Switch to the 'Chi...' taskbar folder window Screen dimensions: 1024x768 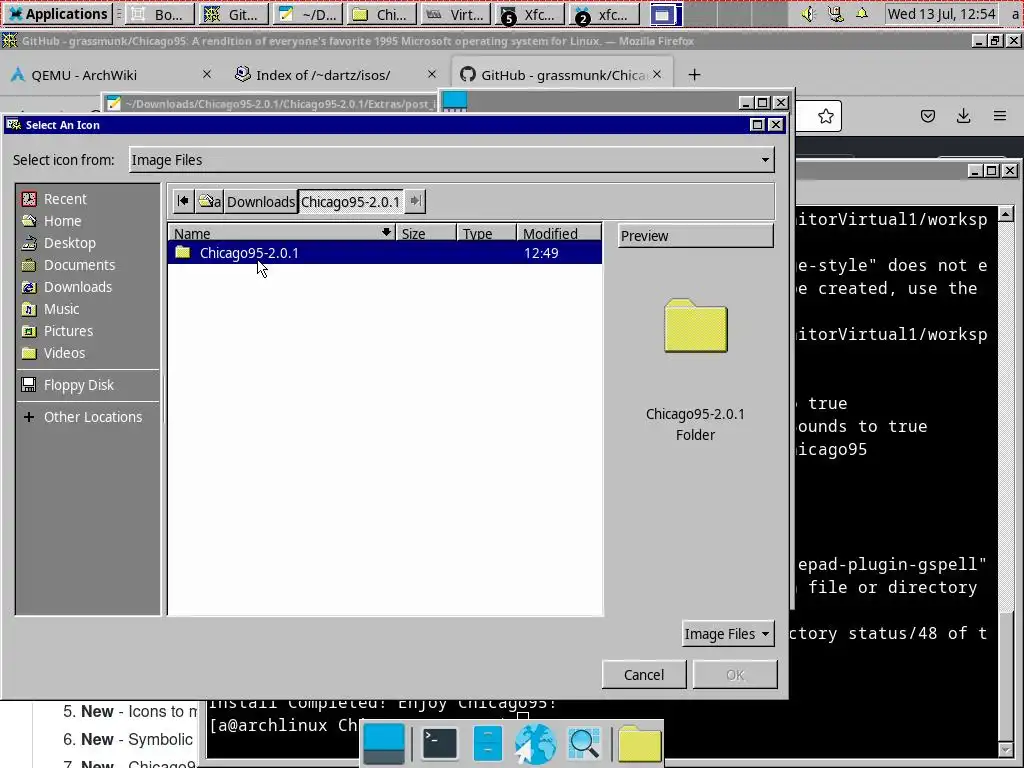(x=381, y=14)
